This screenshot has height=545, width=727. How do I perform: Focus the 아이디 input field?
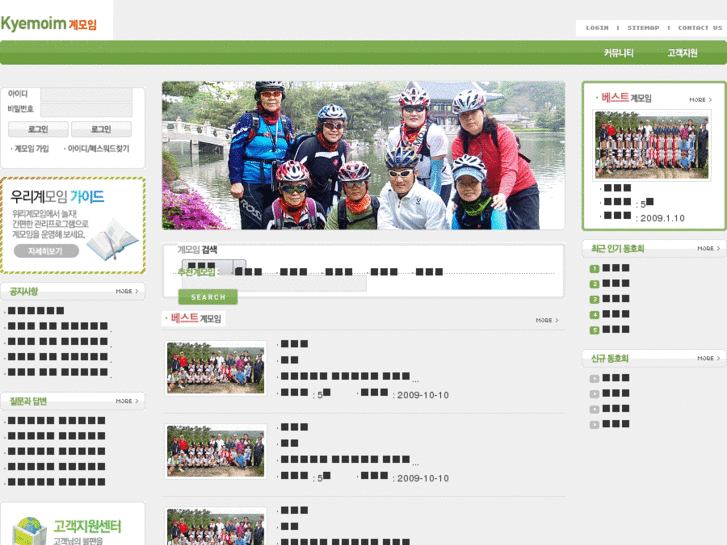click(x=86, y=94)
